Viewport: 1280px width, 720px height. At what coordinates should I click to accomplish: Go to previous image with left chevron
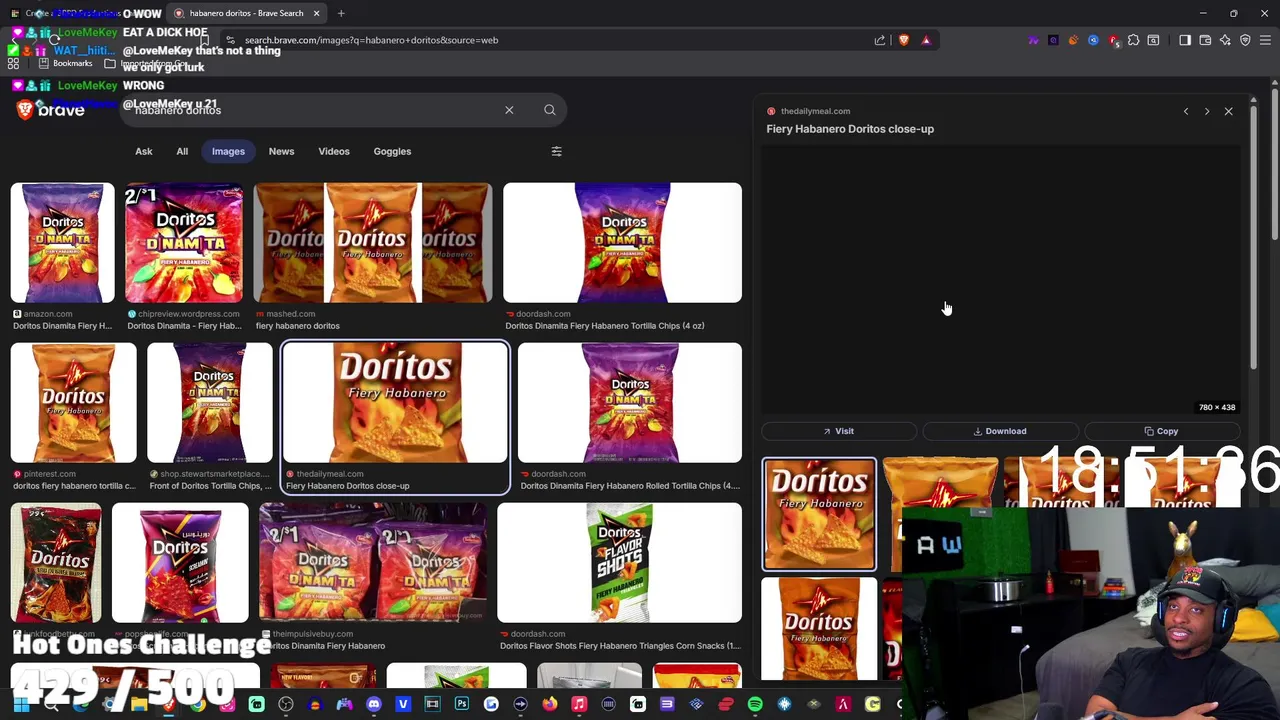[1186, 111]
